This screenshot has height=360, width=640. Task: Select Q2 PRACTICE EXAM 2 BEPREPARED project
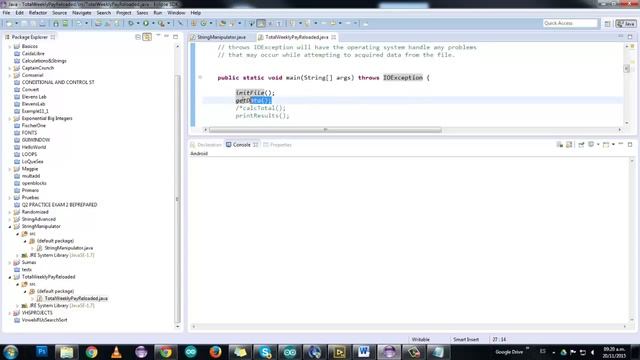pyautogui.click(x=59, y=205)
